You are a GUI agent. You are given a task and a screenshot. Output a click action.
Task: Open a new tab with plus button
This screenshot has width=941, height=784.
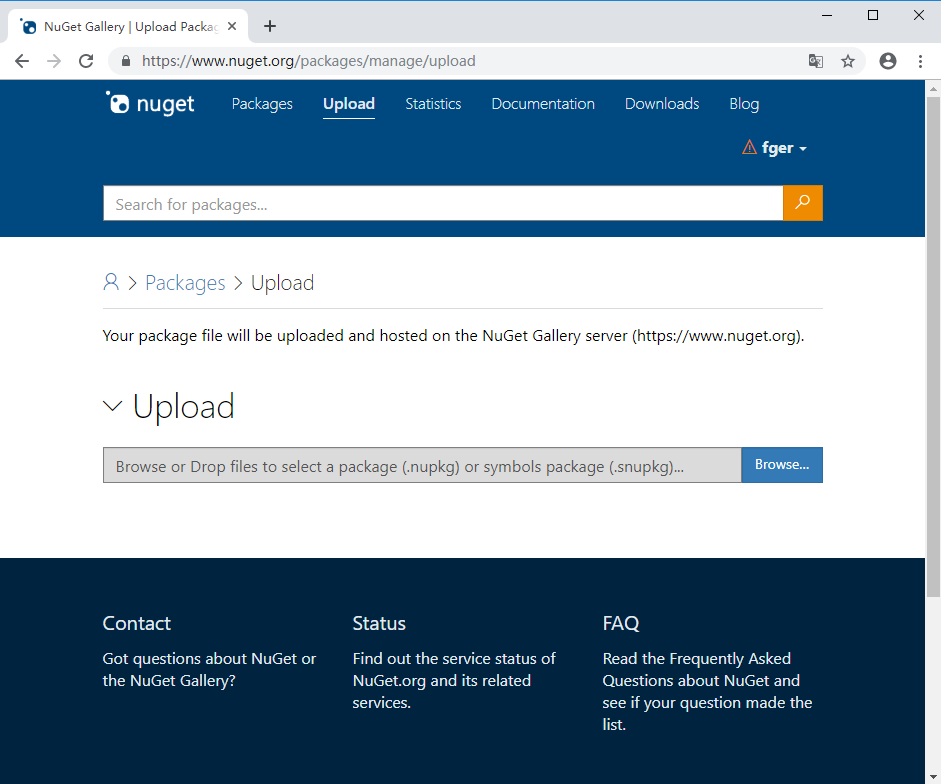(x=270, y=26)
